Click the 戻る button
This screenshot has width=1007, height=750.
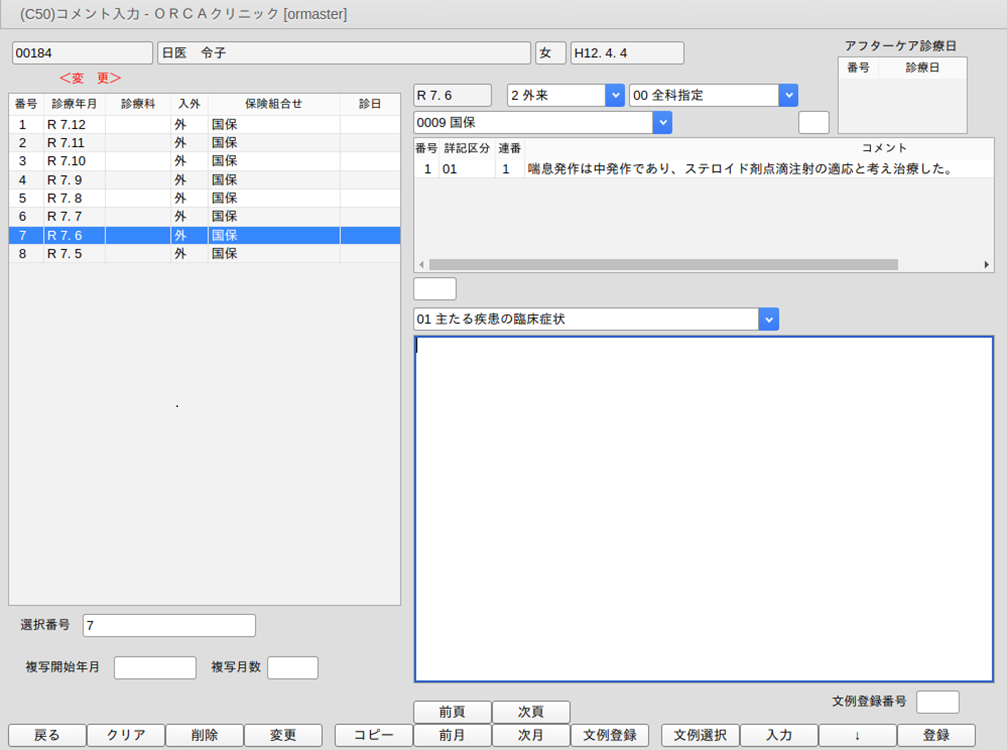(47, 735)
